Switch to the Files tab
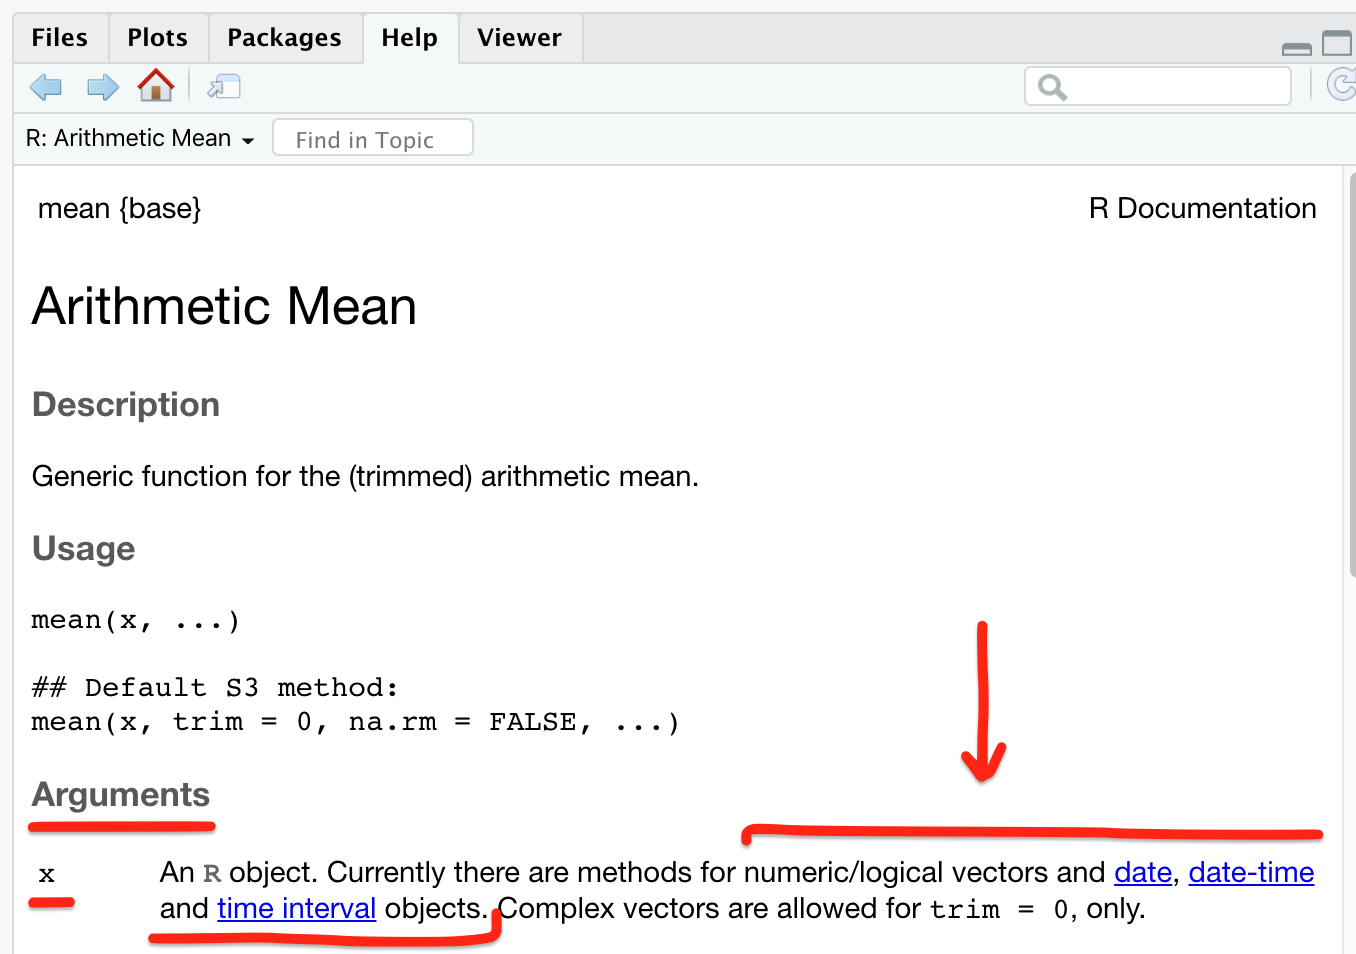Image resolution: width=1356 pixels, height=954 pixels. point(60,38)
